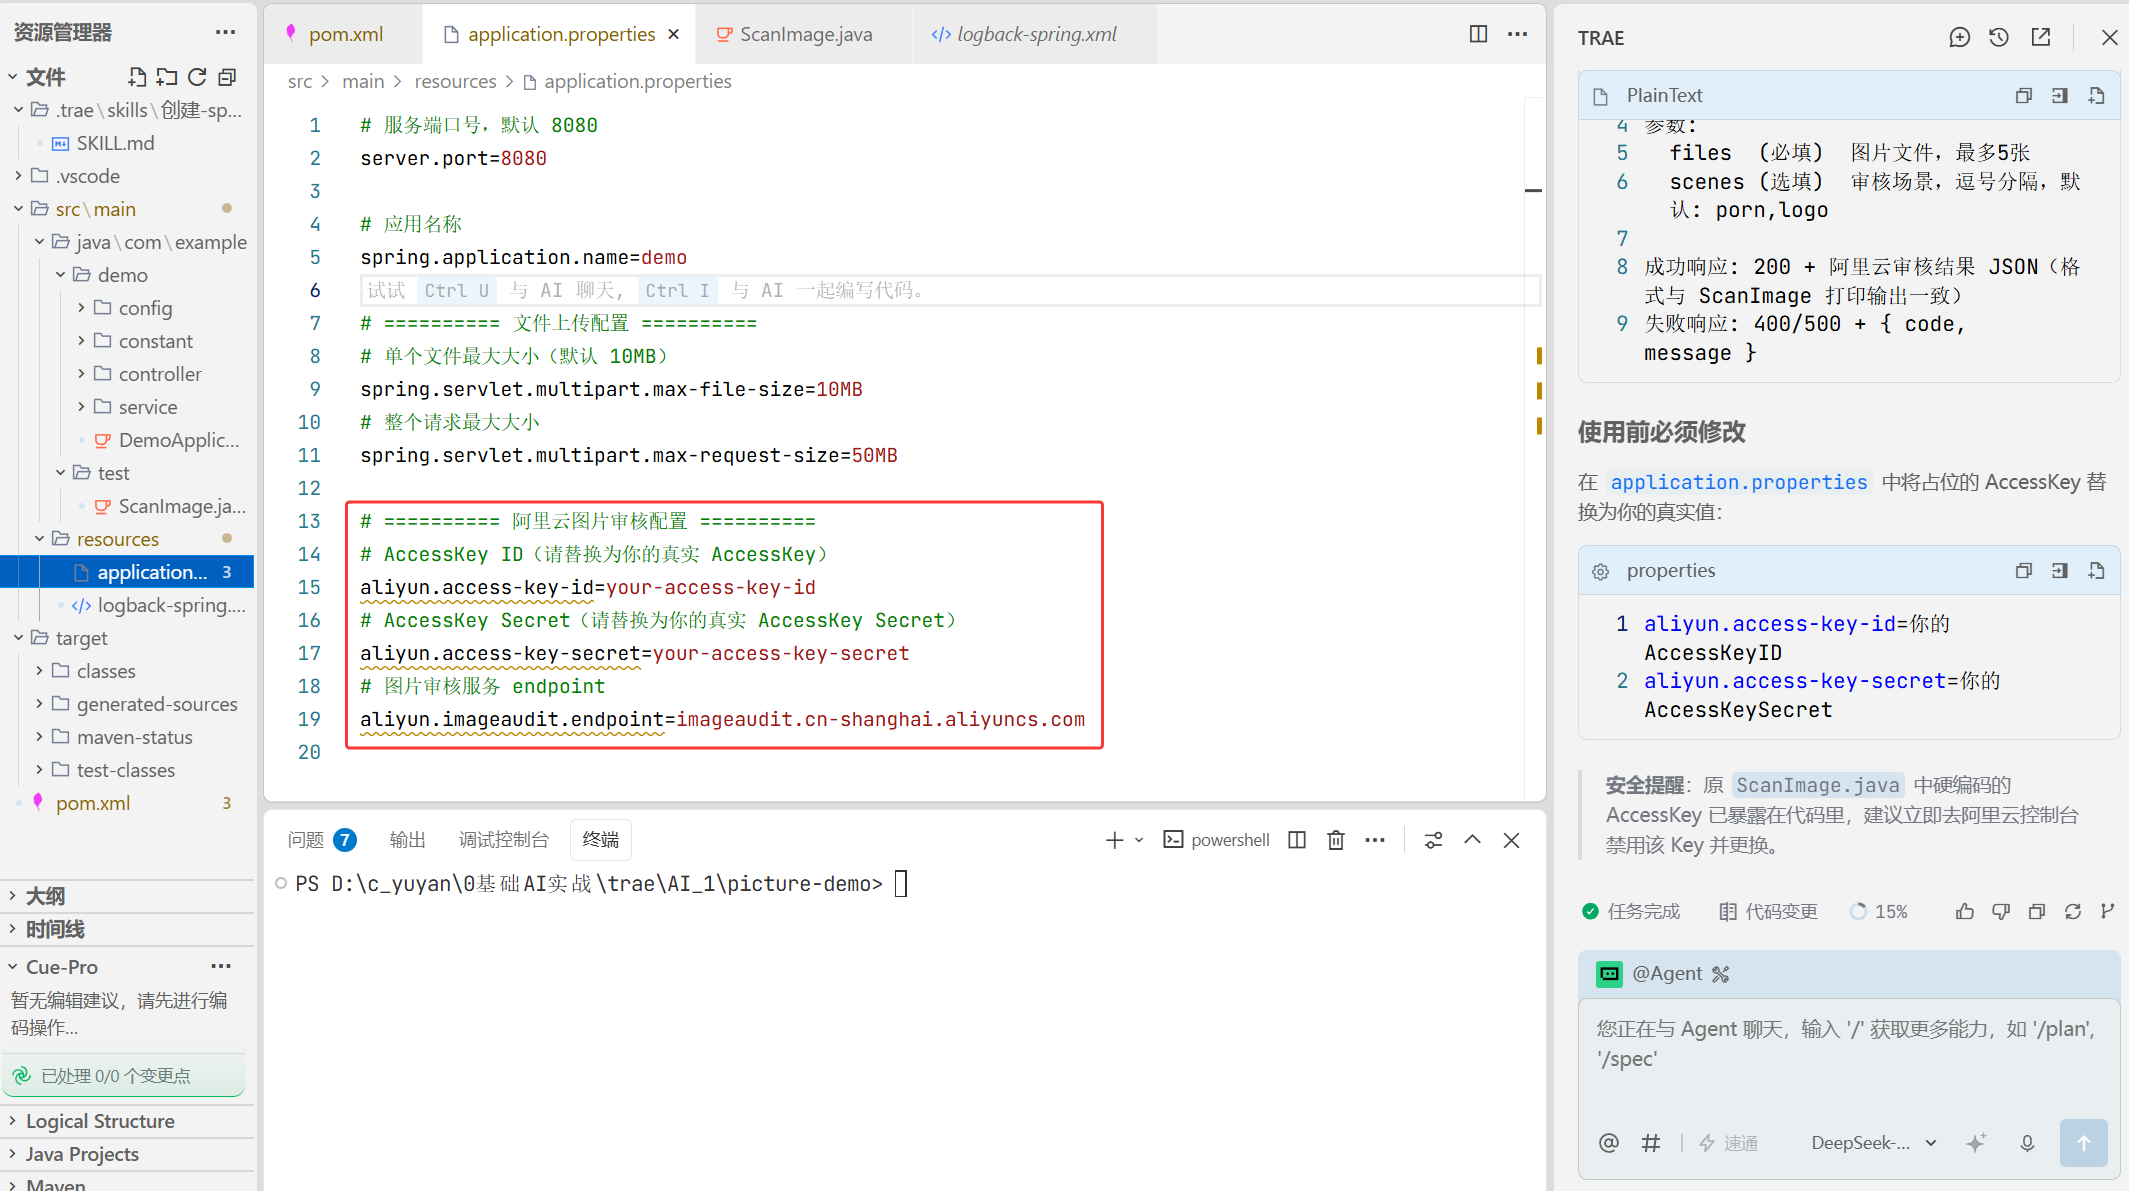Add a new terminal with plus icon
This screenshot has height=1191, width=2129.
[x=1114, y=840]
